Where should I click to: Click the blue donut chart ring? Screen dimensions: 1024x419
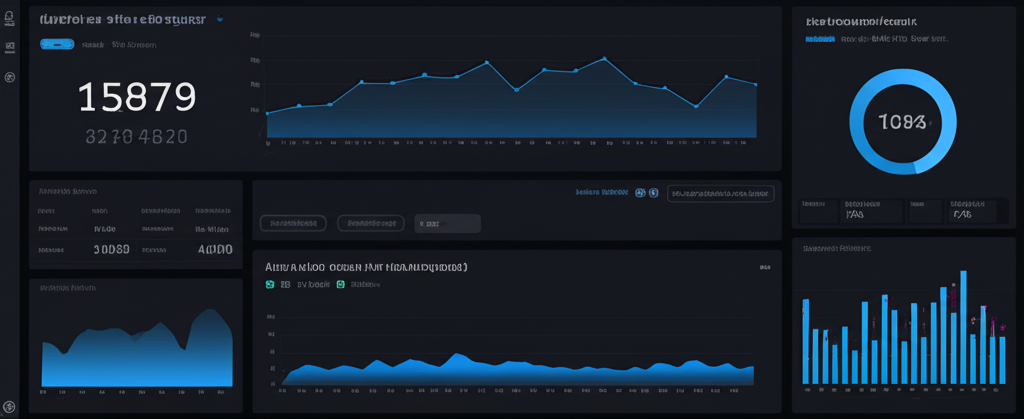pyautogui.click(x=903, y=121)
